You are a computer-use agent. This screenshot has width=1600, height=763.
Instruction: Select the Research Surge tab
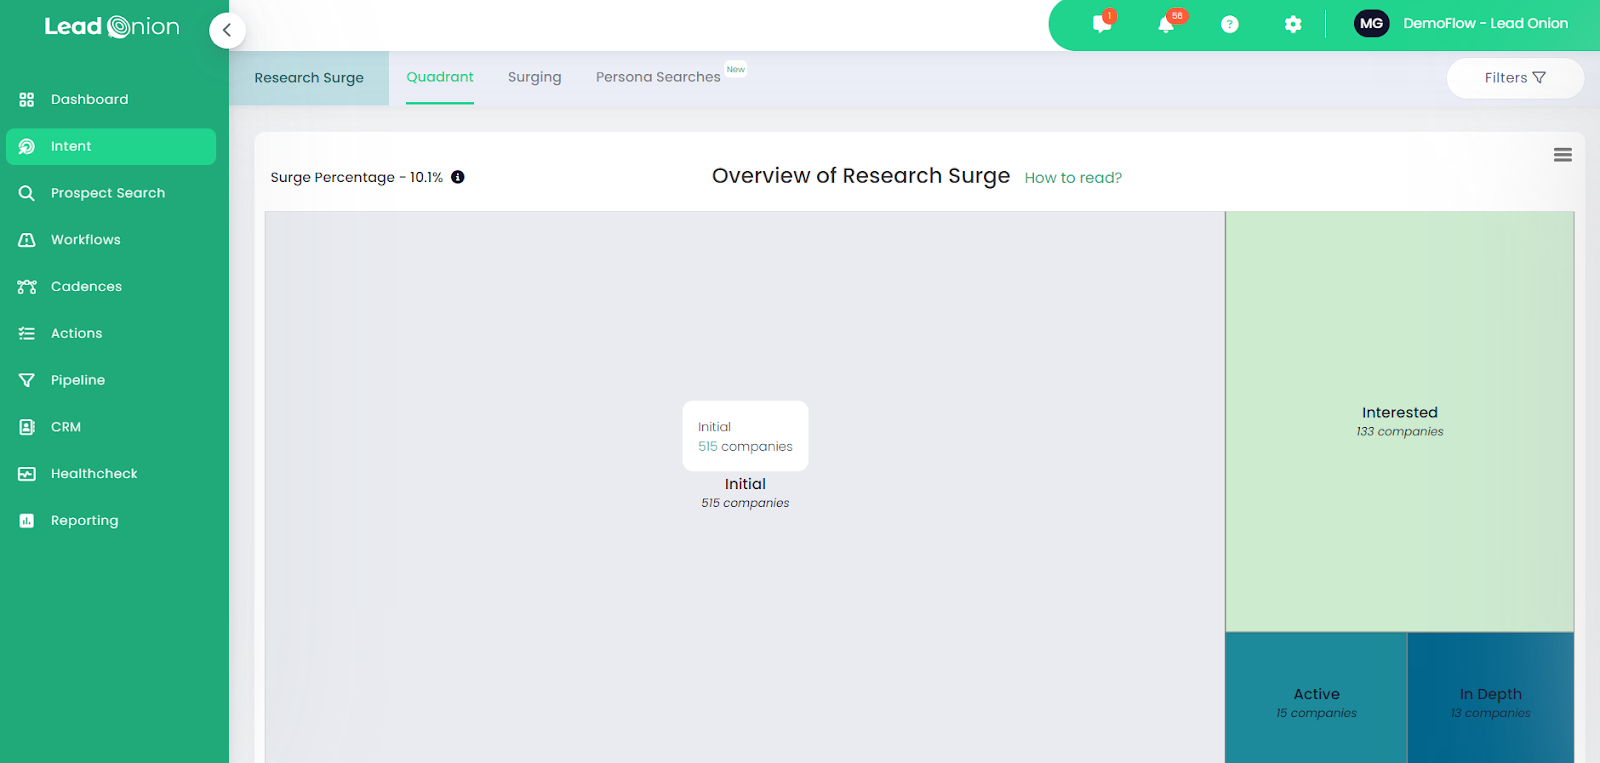tap(309, 78)
